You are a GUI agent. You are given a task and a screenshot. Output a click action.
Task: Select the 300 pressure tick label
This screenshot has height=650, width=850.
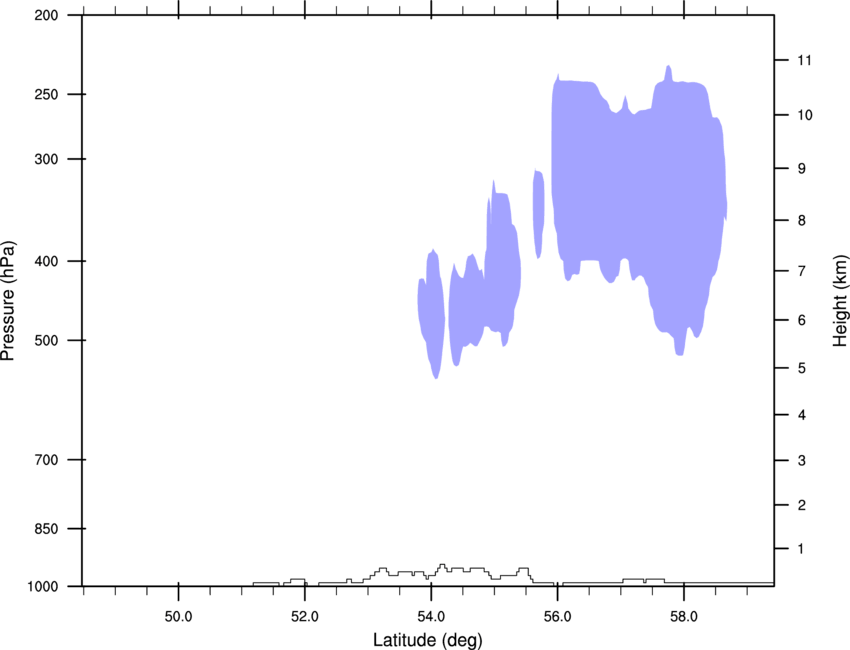[x=46, y=159]
